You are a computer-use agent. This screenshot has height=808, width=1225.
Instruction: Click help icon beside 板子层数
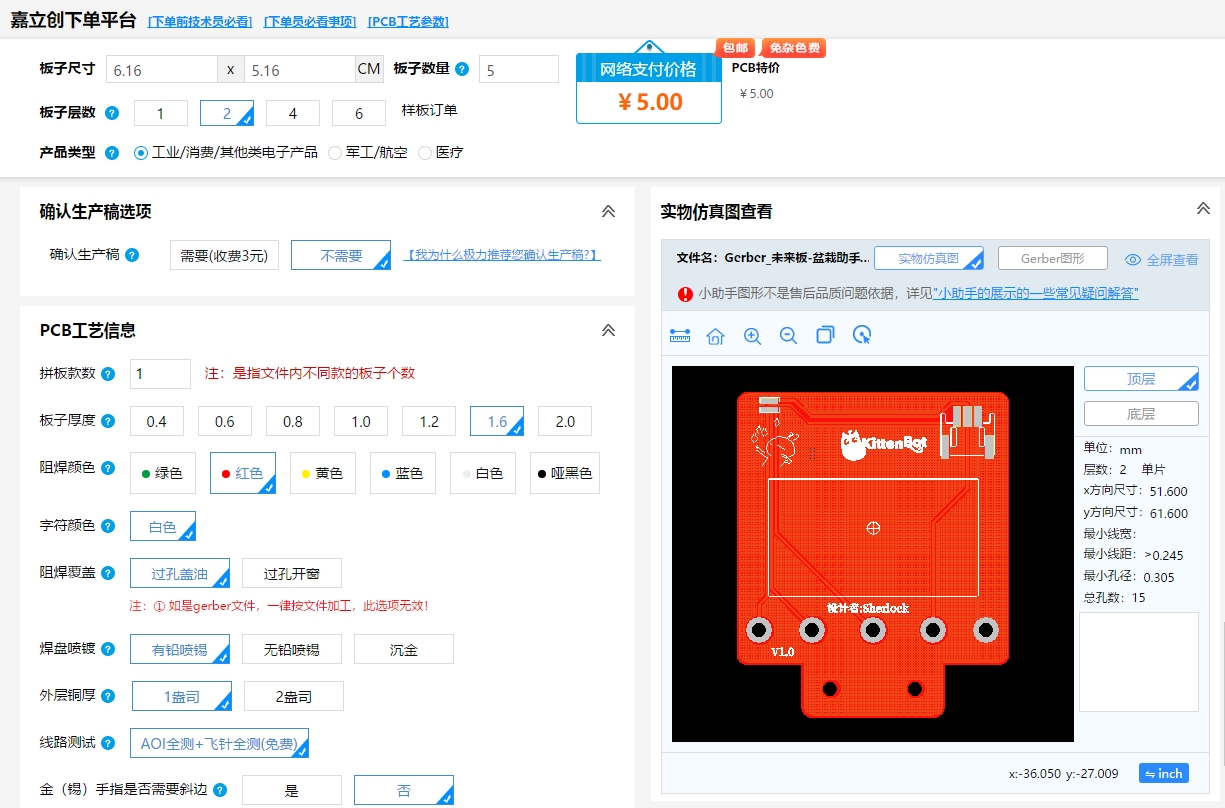[112, 113]
